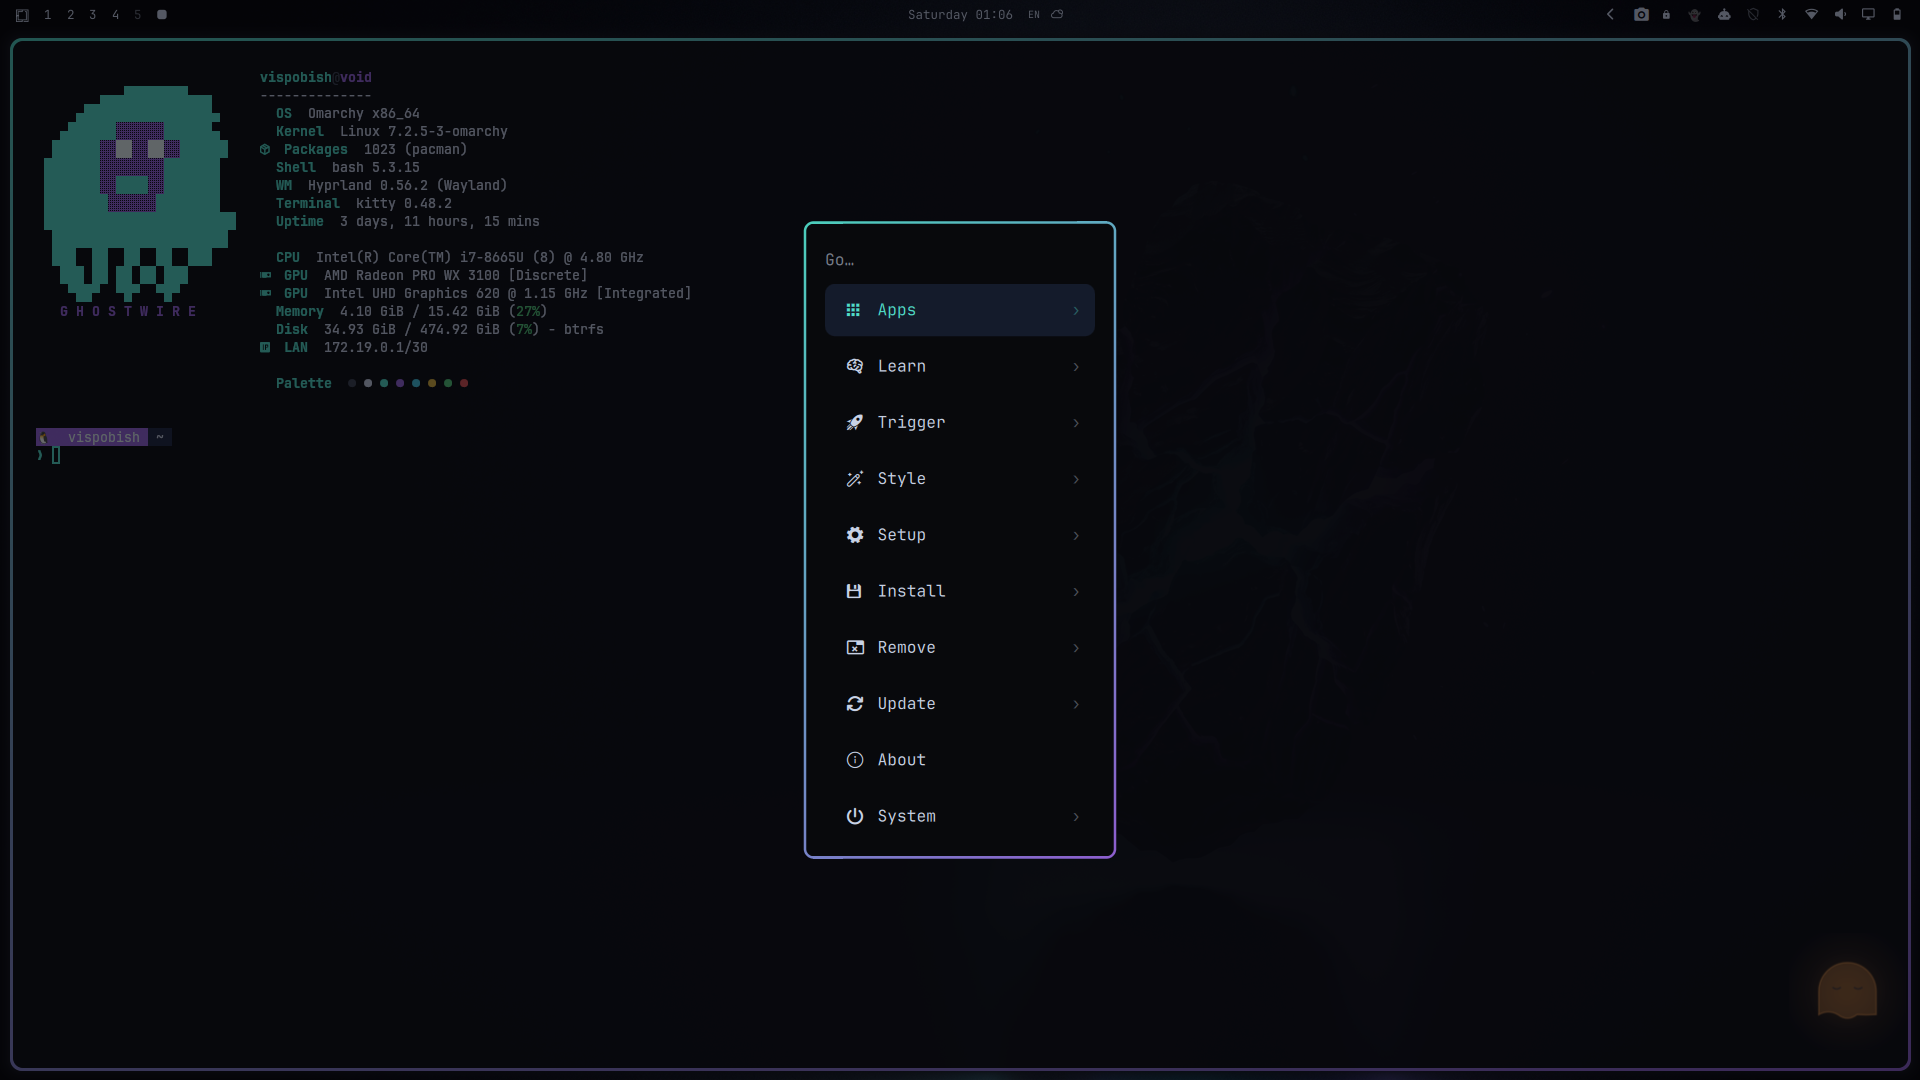Switch to workspace 1
This screenshot has width=1920, height=1080.
pos(47,15)
